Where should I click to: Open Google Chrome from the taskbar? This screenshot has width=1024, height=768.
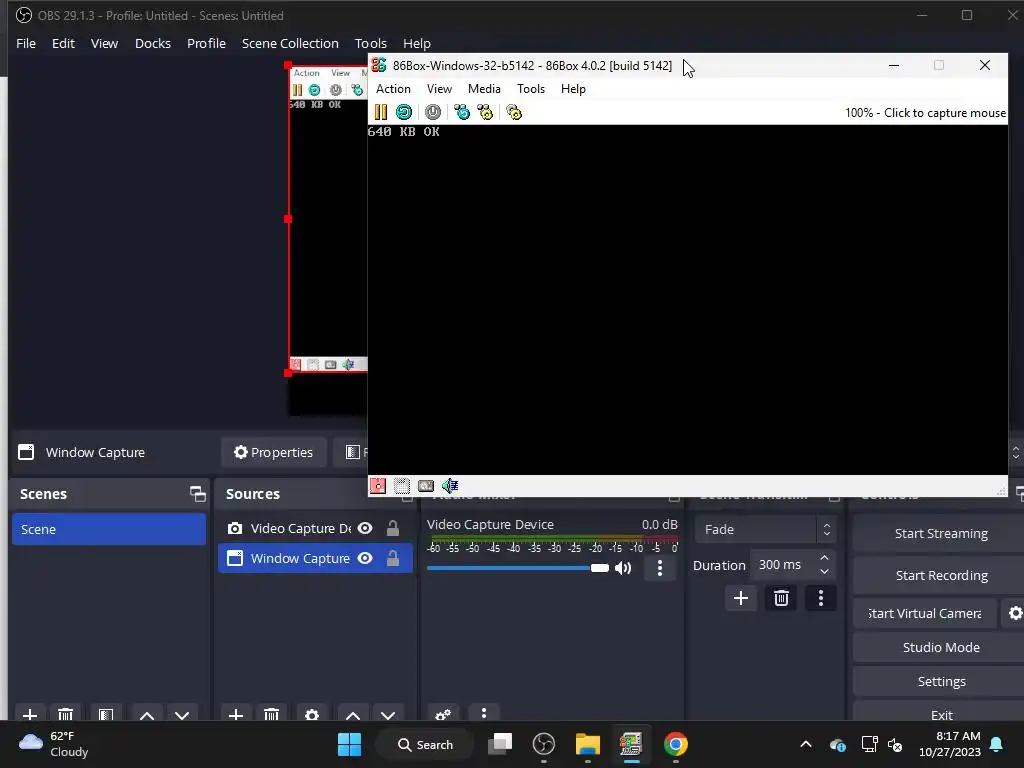(x=675, y=744)
